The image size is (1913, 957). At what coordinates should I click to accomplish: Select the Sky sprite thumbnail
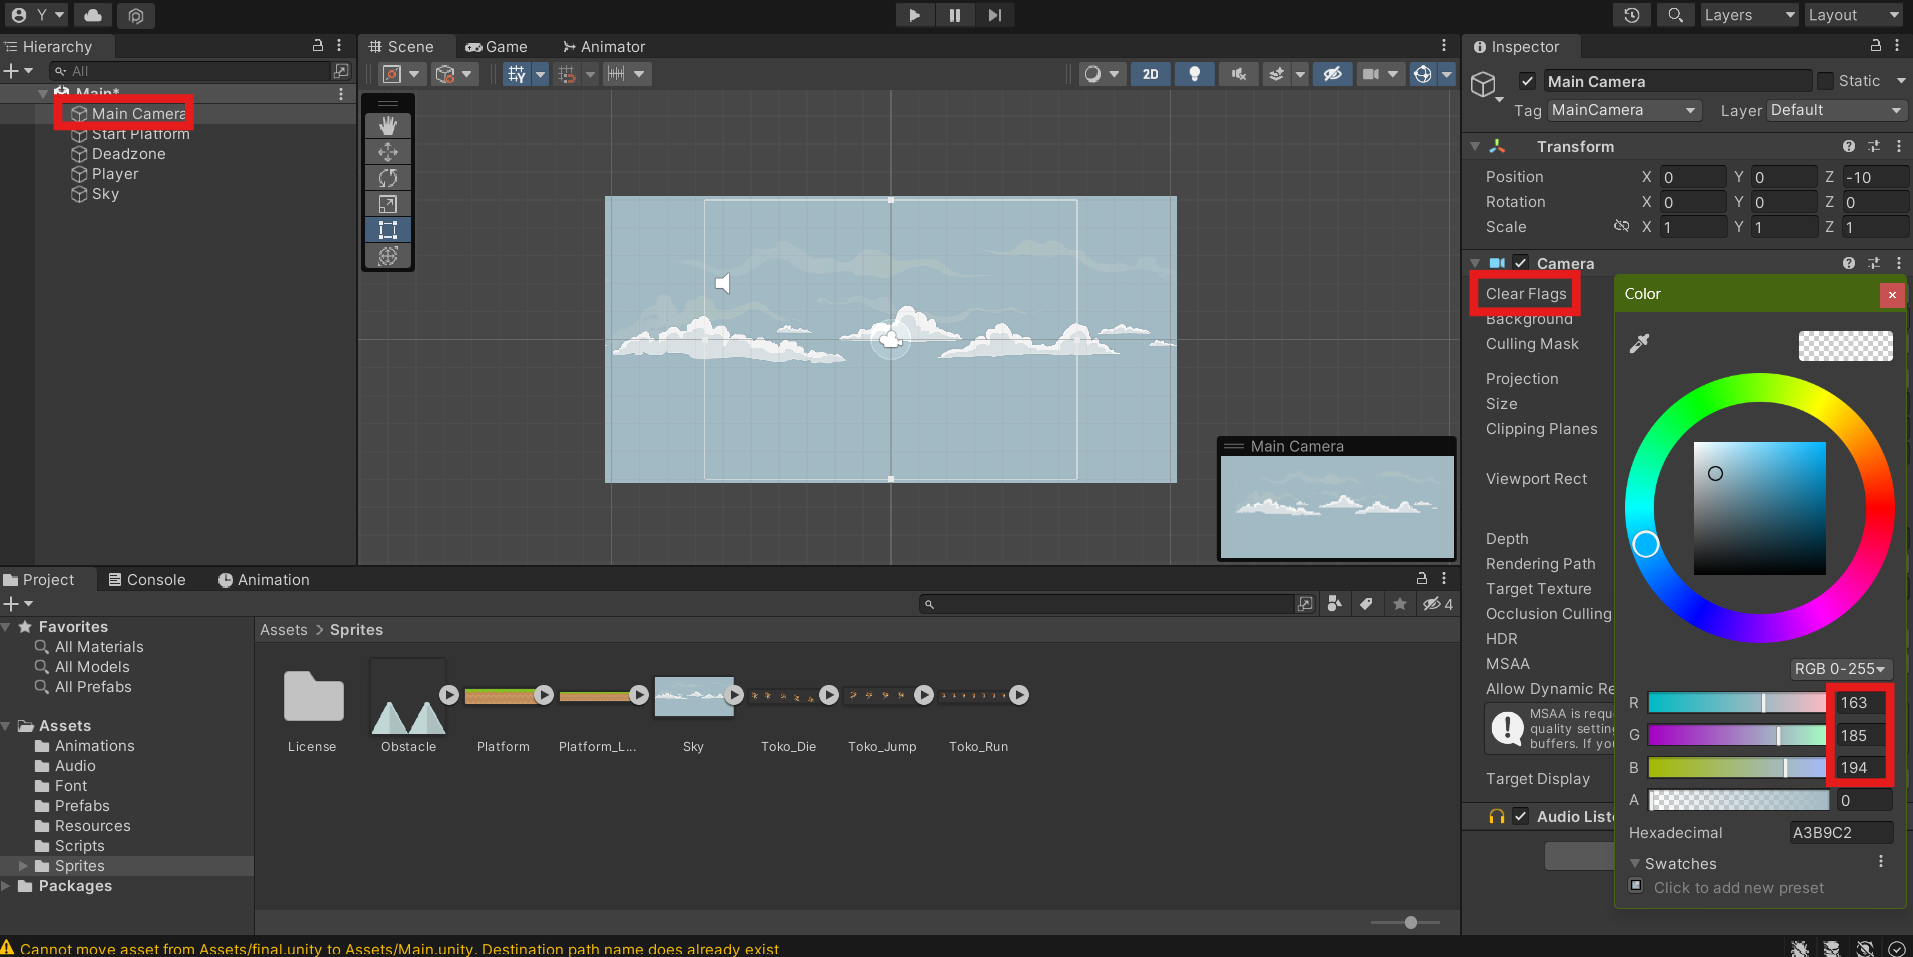point(693,696)
